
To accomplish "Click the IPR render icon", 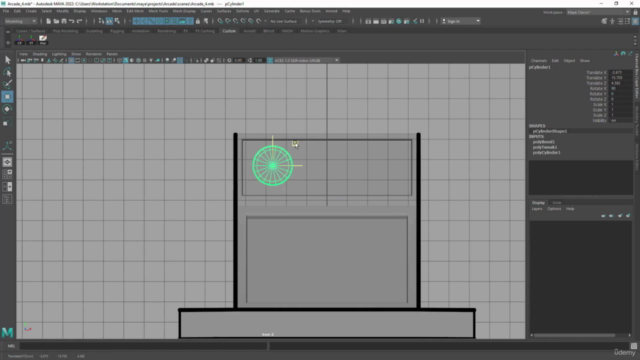I will click(384, 21).
